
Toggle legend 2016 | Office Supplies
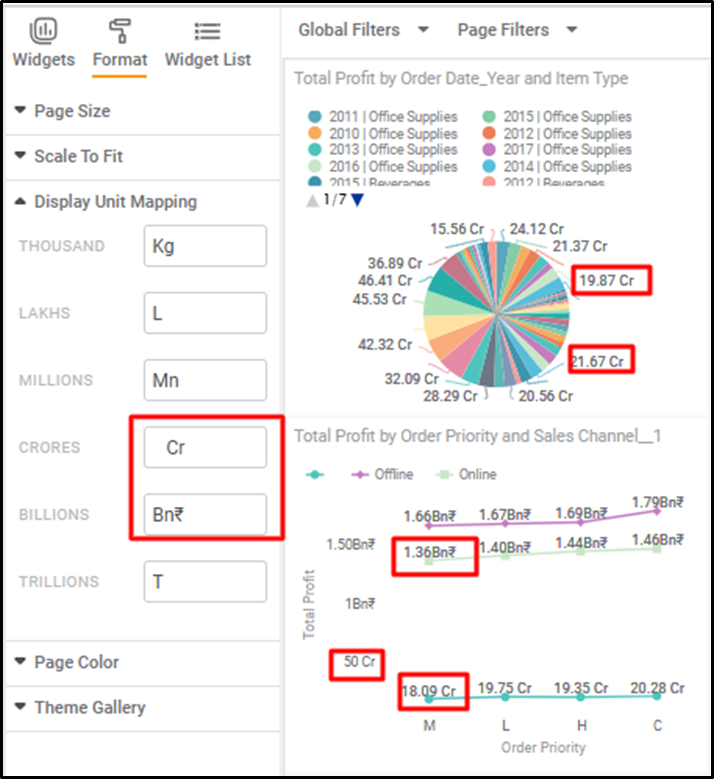tap(383, 166)
